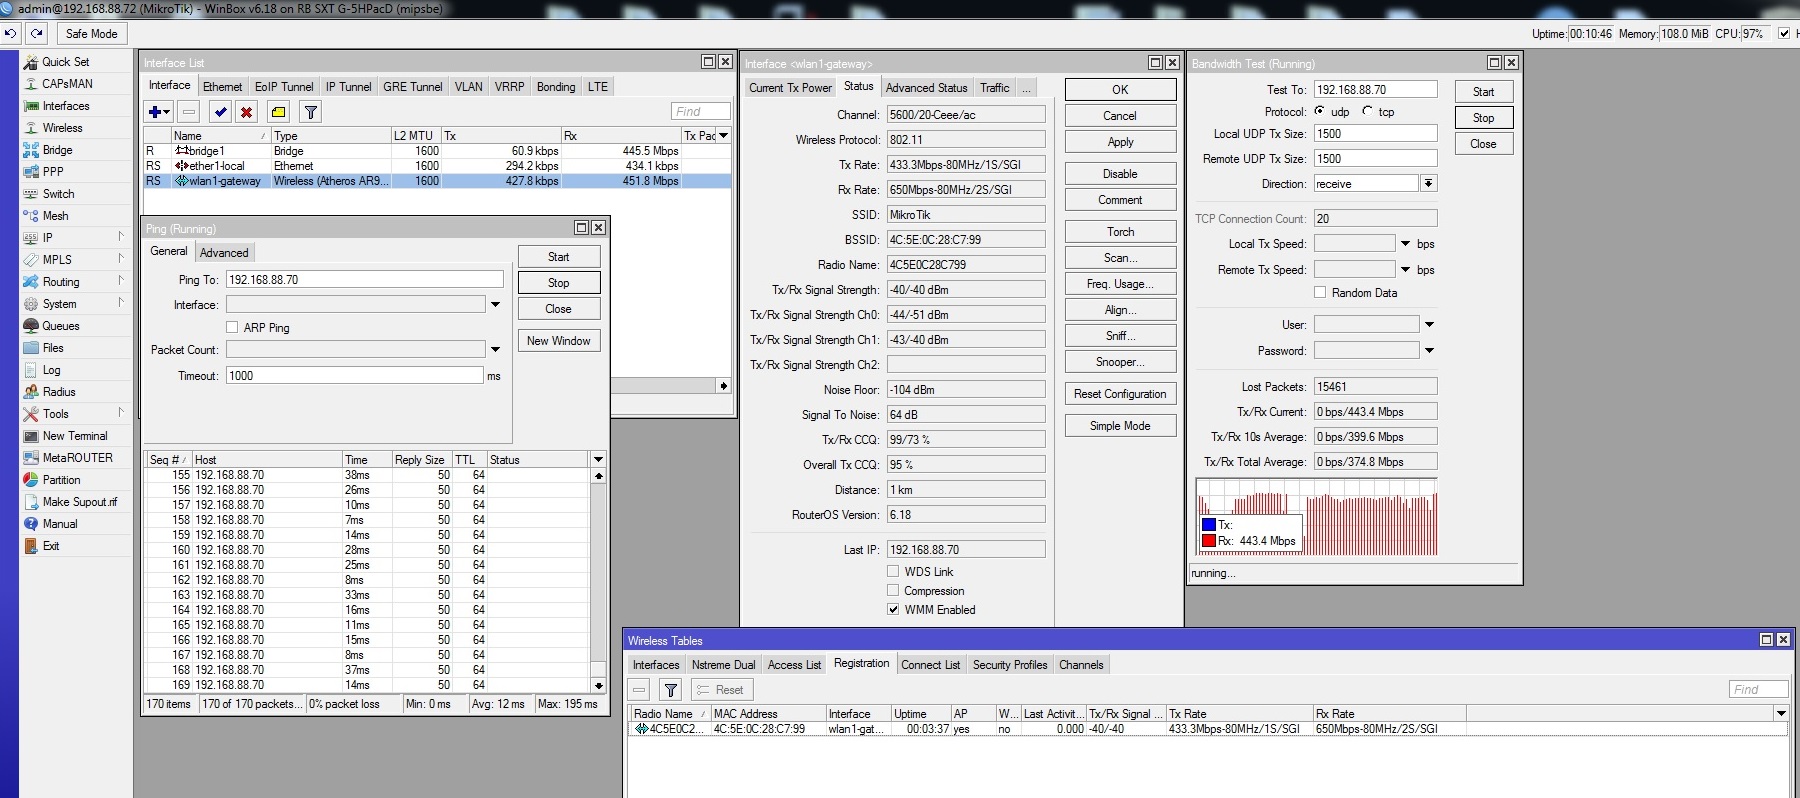Select tcp protocol radio button
The width and height of the screenshot is (1800, 798).
(1367, 111)
